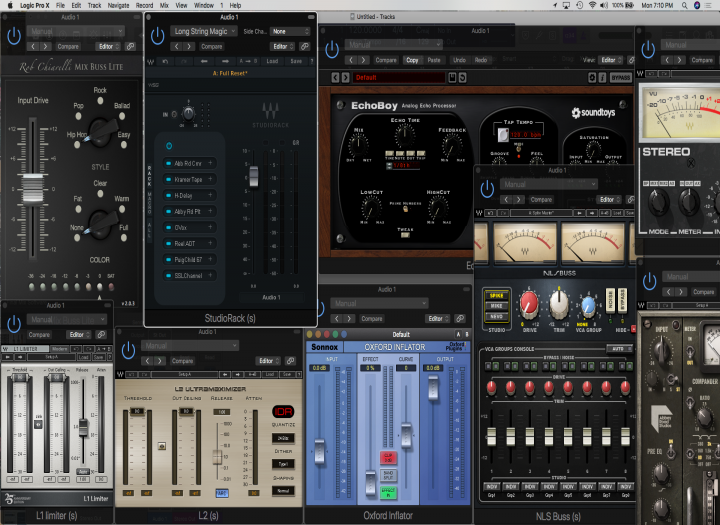Toggle the EchoBoy plugin window power button

coord(332,50)
